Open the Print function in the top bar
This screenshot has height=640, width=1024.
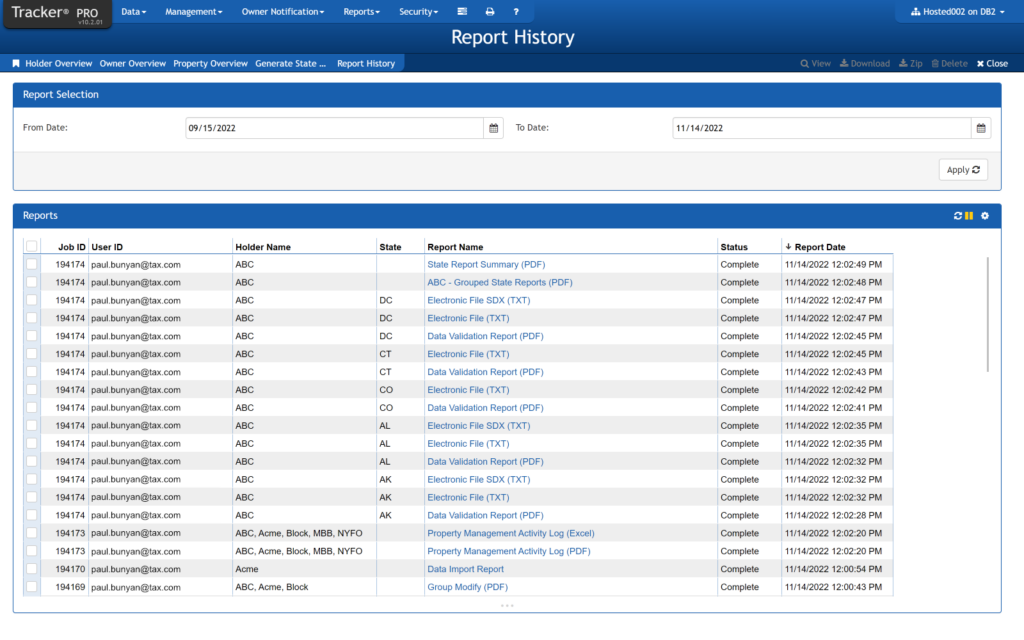(488, 11)
